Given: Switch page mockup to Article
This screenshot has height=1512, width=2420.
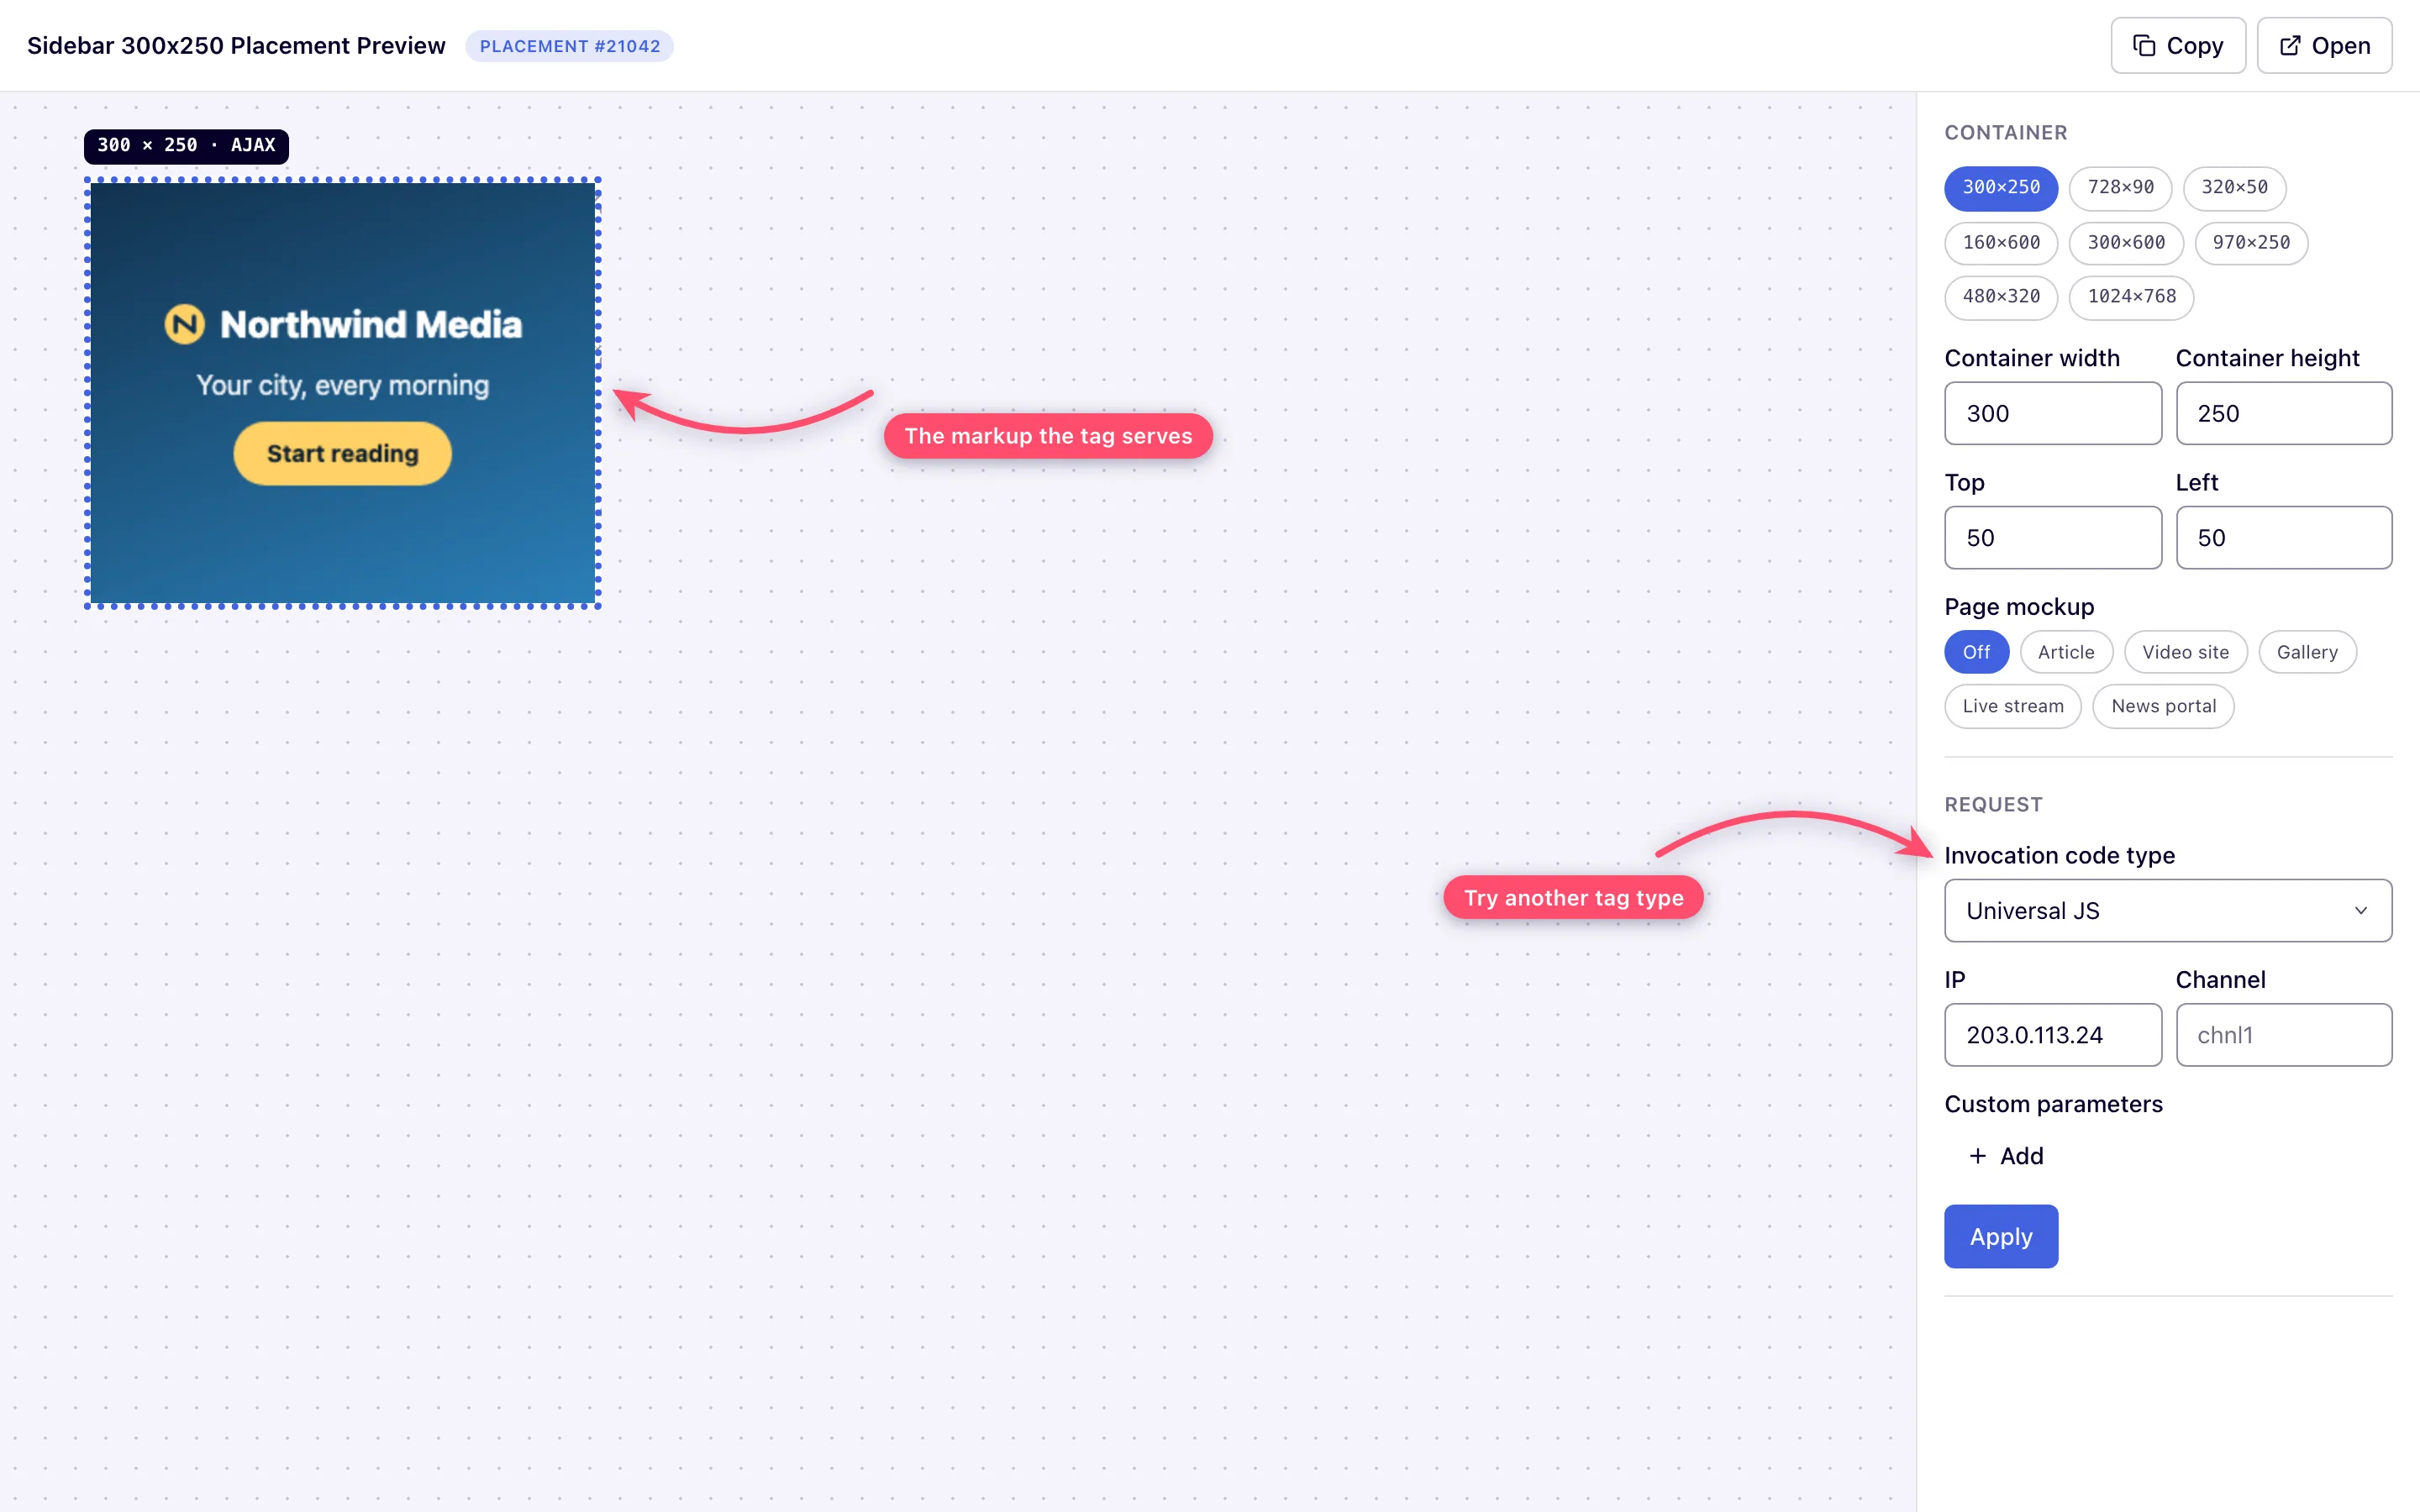Looking at the screenshot, I should point(2066,652).
